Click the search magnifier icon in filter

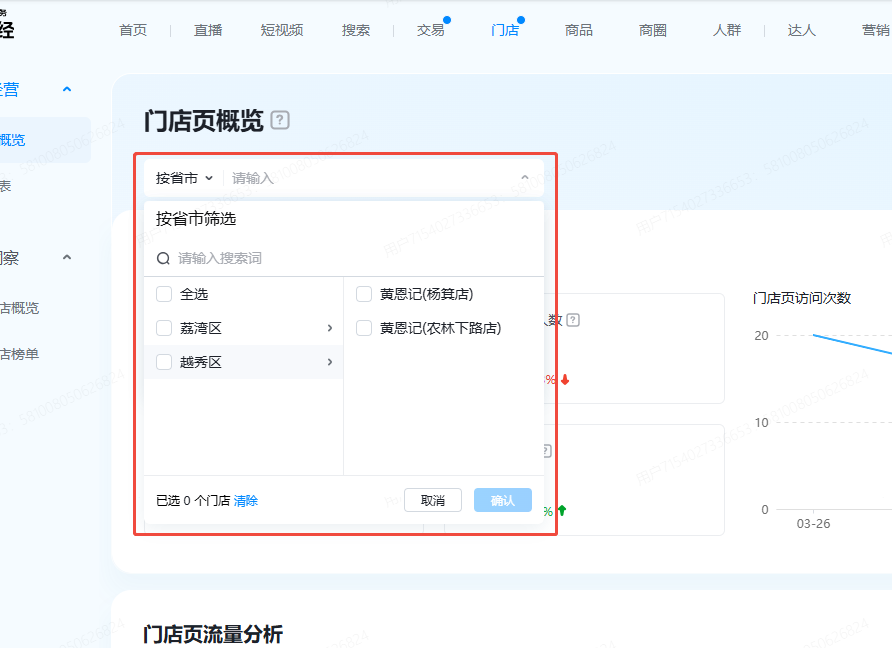(163, 258)
